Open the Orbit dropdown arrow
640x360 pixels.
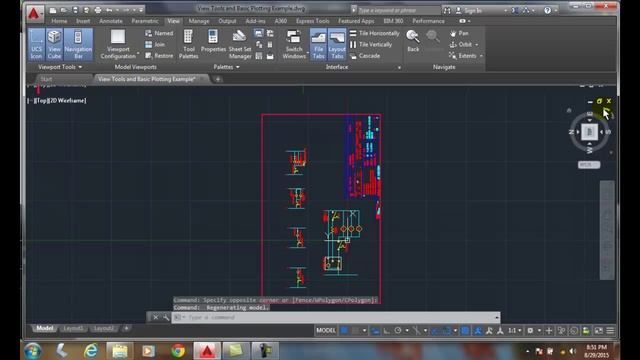coord(477,45)
